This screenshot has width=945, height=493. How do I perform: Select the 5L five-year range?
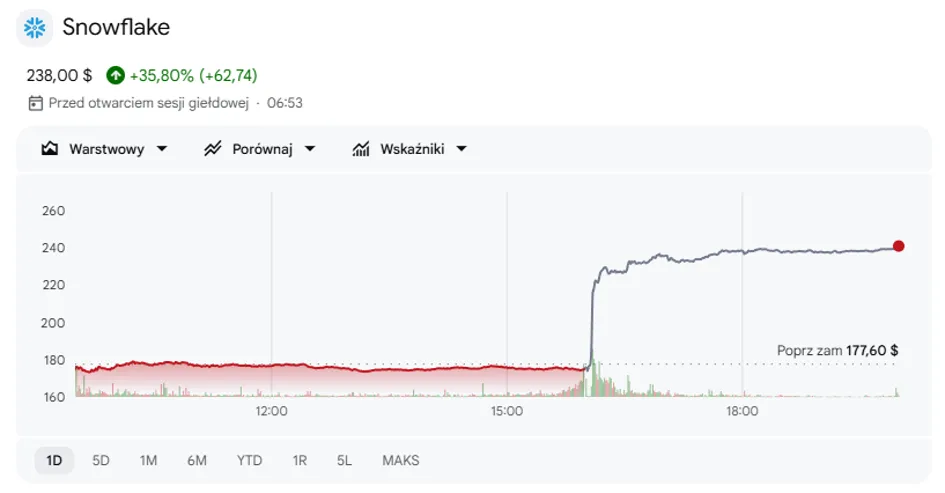(344, 460)
